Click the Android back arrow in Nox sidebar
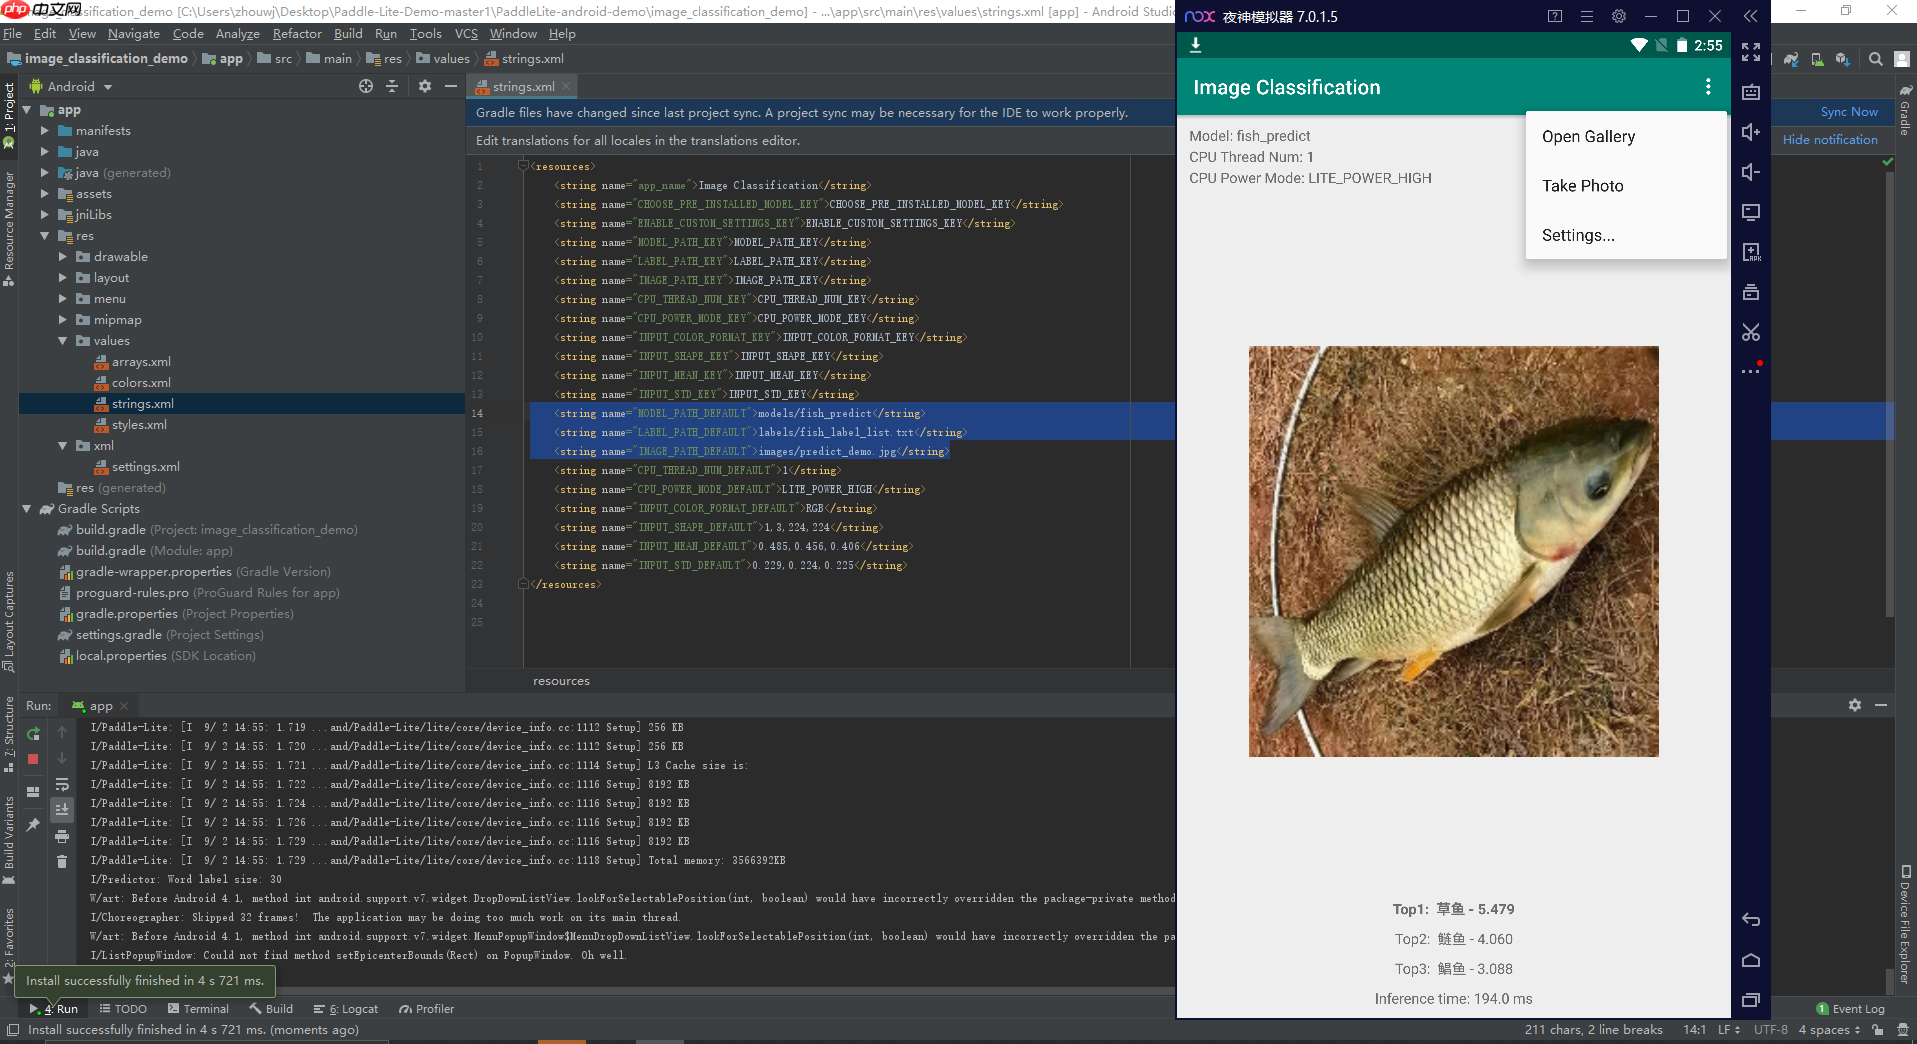 (x=1750, y=920)
